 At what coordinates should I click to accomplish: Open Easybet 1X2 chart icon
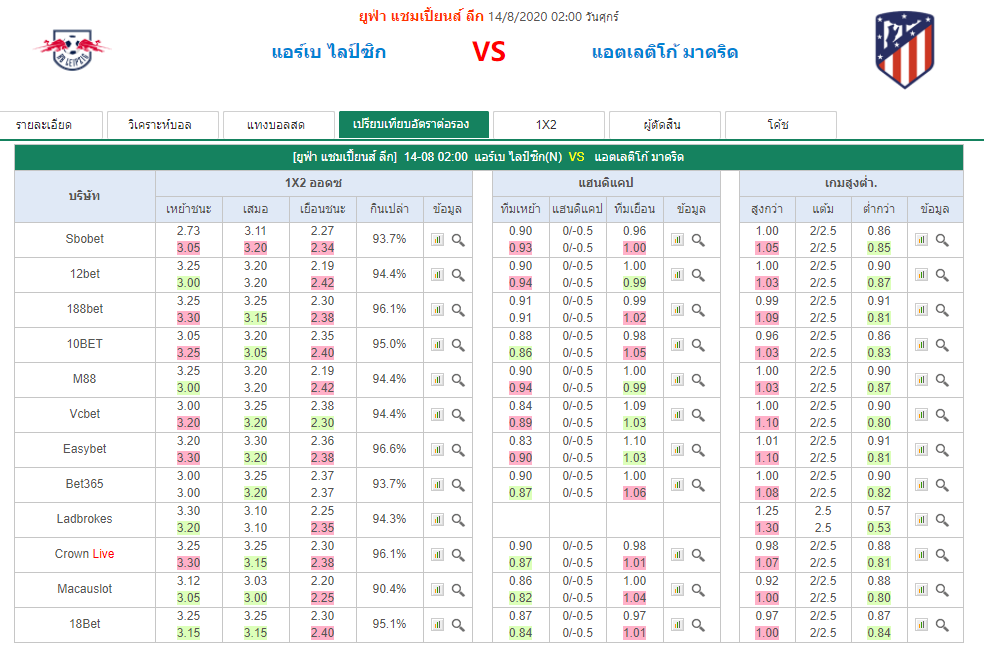(x=437, y=450)
